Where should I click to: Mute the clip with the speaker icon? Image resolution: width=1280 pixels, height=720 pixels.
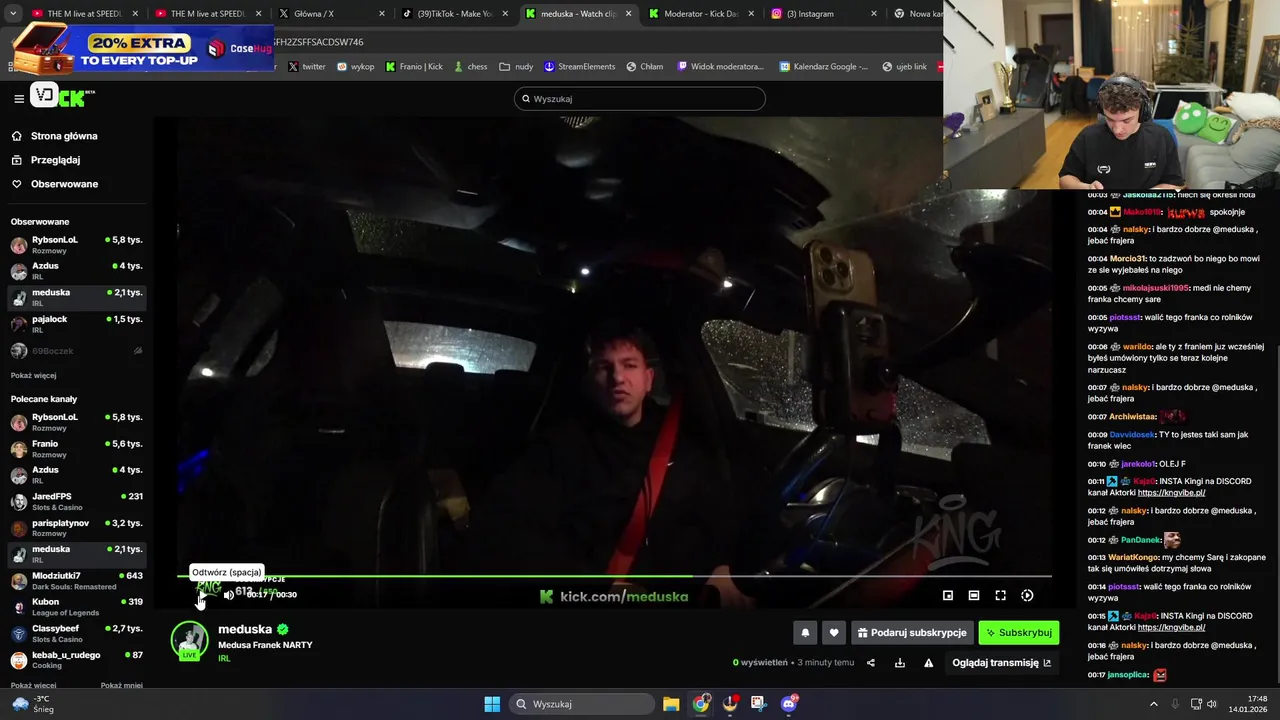pos(228,595)
